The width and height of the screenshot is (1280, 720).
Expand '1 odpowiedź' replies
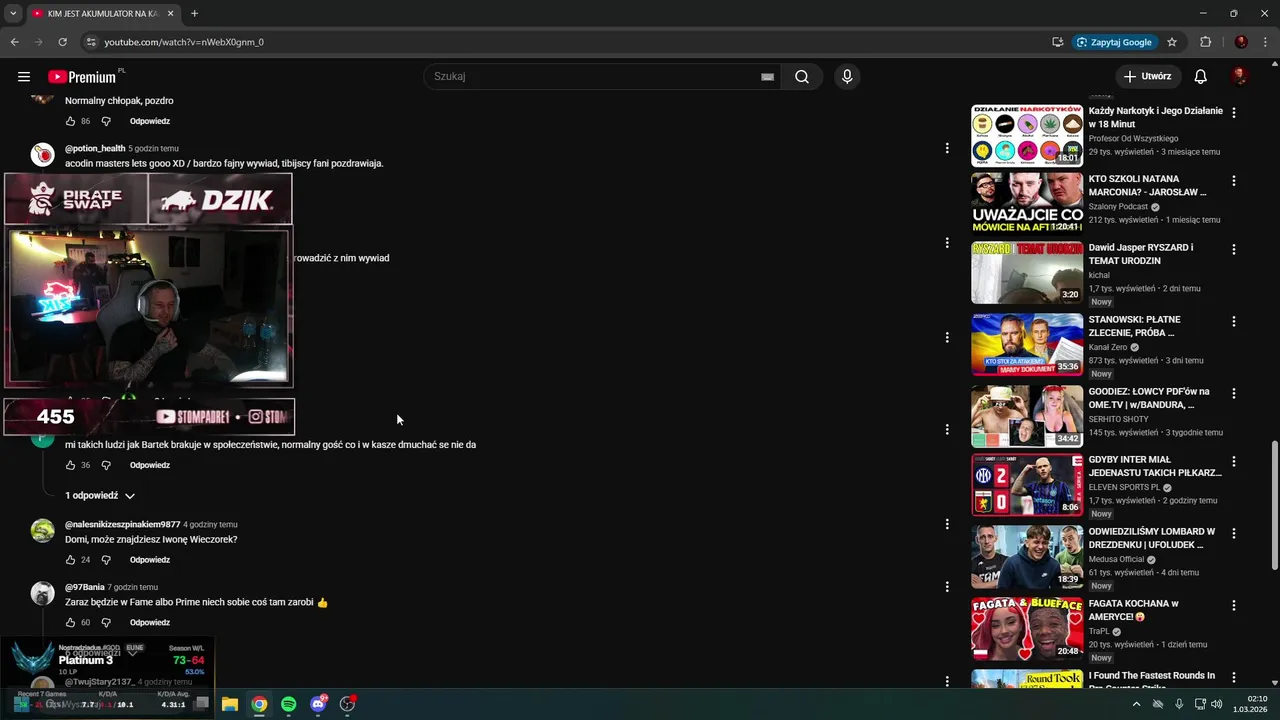pyautogui.click(x=100, y=496)
